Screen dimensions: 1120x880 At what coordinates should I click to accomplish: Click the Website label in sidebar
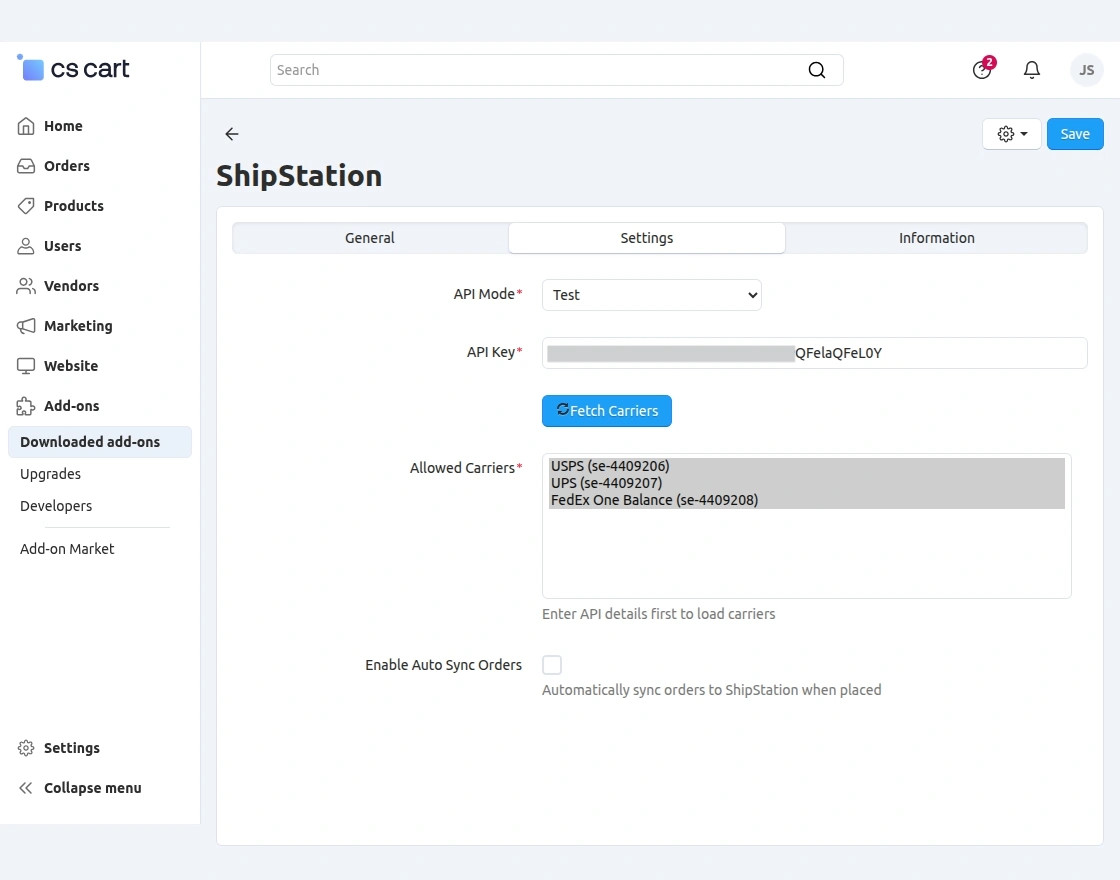71,366
